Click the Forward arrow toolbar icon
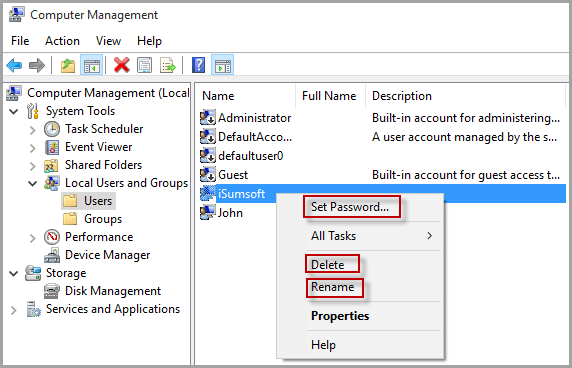 tap(36, 66)
